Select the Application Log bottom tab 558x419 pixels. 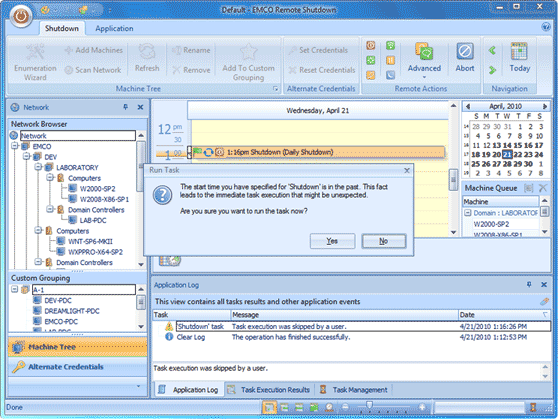click(x=189, y=390)
